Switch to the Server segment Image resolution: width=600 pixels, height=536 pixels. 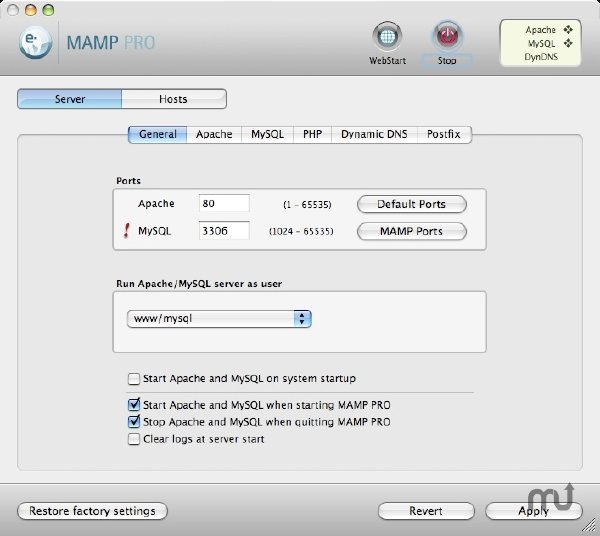(x=70, y=99)
